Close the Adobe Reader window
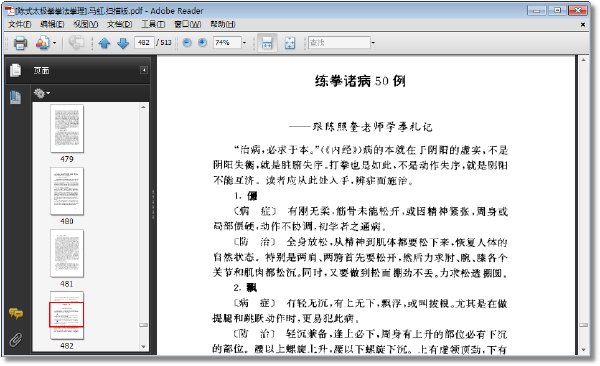Screen dimensions: 600x366 point(578,10)
